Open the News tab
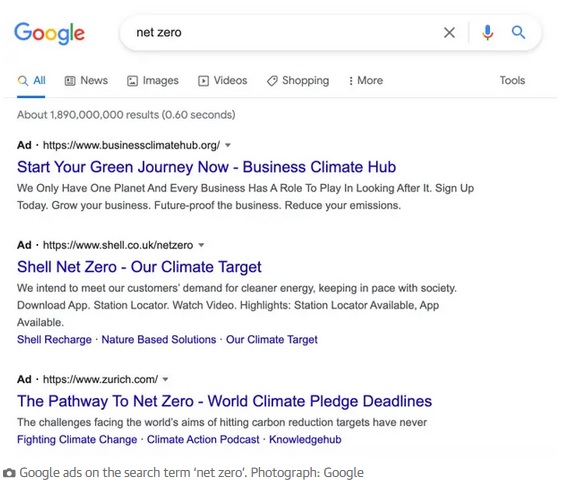Screen dimensions: 567x497 [86, 80]
